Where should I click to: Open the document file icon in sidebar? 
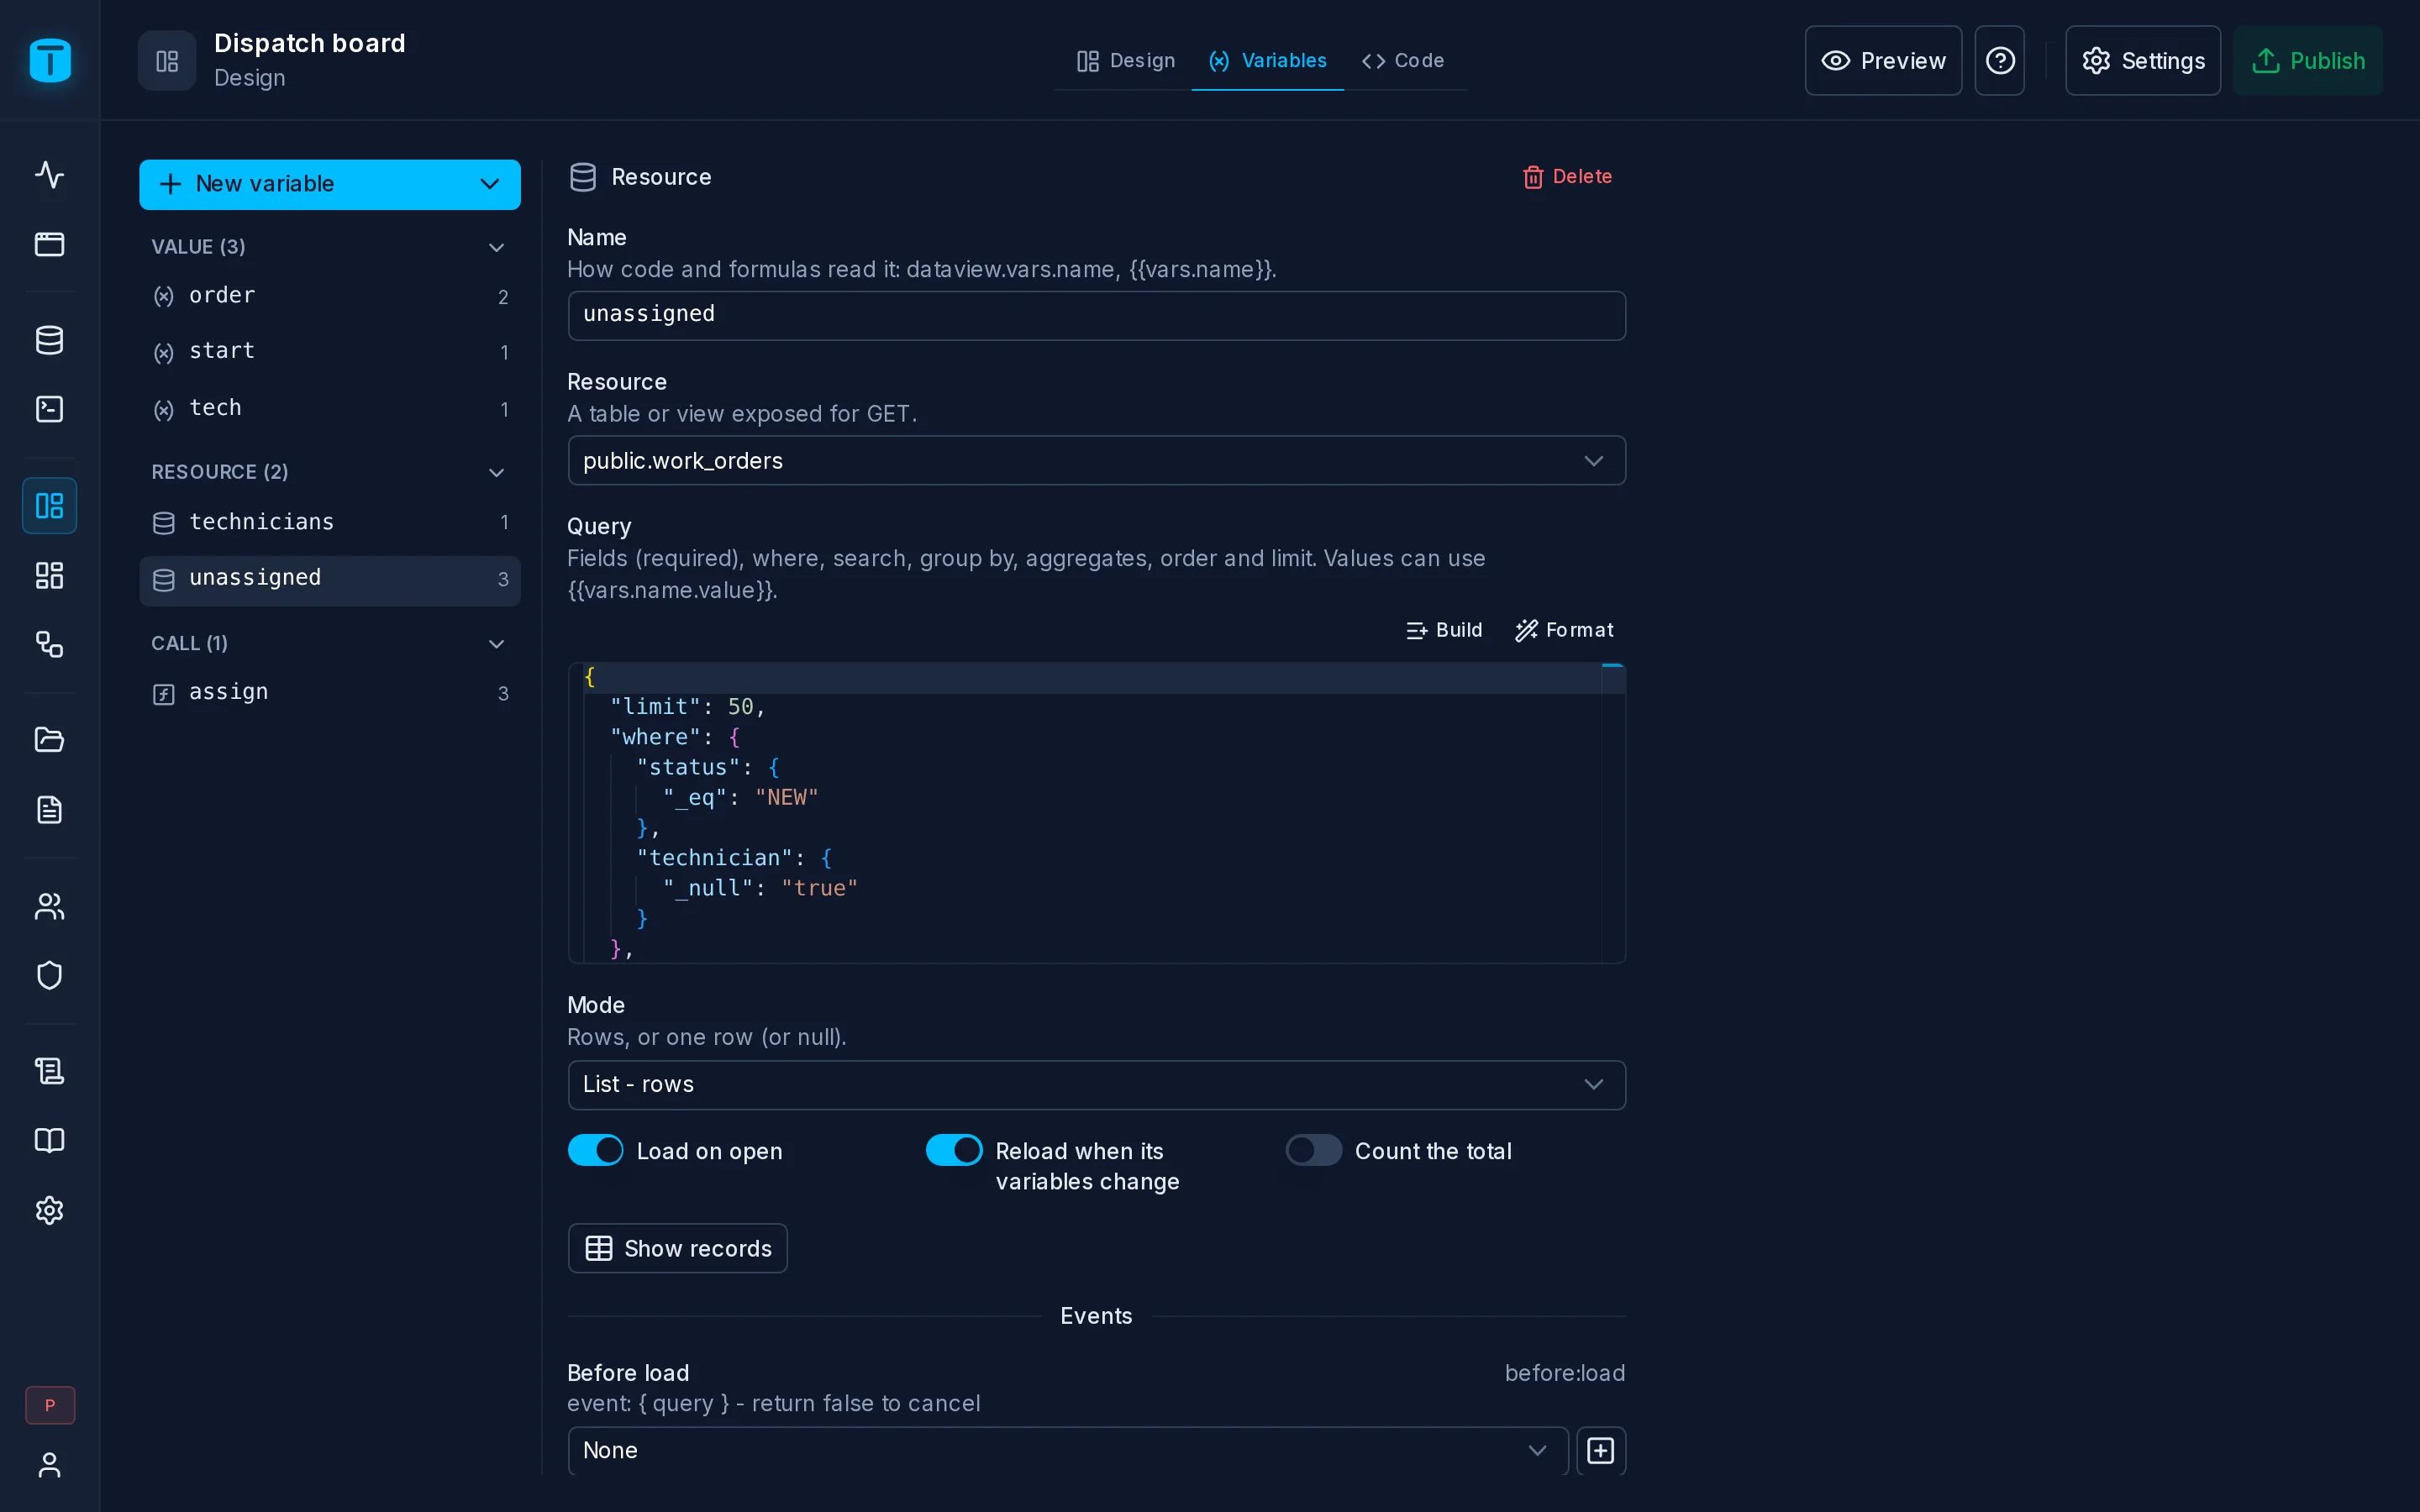point(49,809)
